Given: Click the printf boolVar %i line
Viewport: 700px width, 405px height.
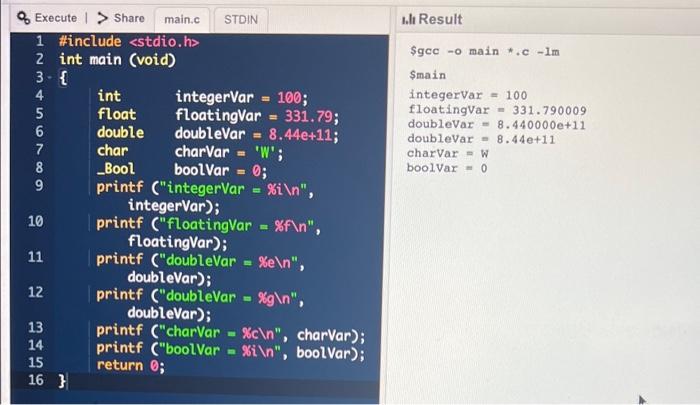Looking at the screenshot, I should point(231,351).
